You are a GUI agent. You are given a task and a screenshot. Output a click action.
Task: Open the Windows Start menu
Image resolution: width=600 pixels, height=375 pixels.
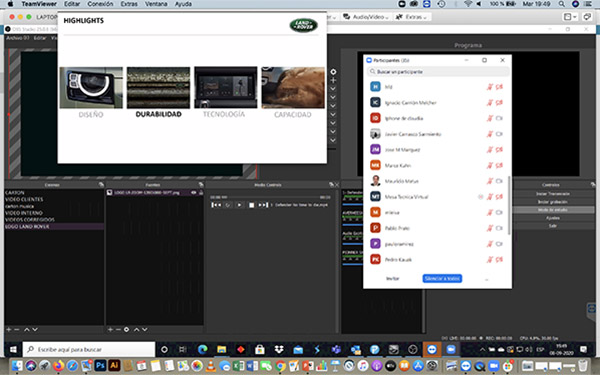(13, 349)
